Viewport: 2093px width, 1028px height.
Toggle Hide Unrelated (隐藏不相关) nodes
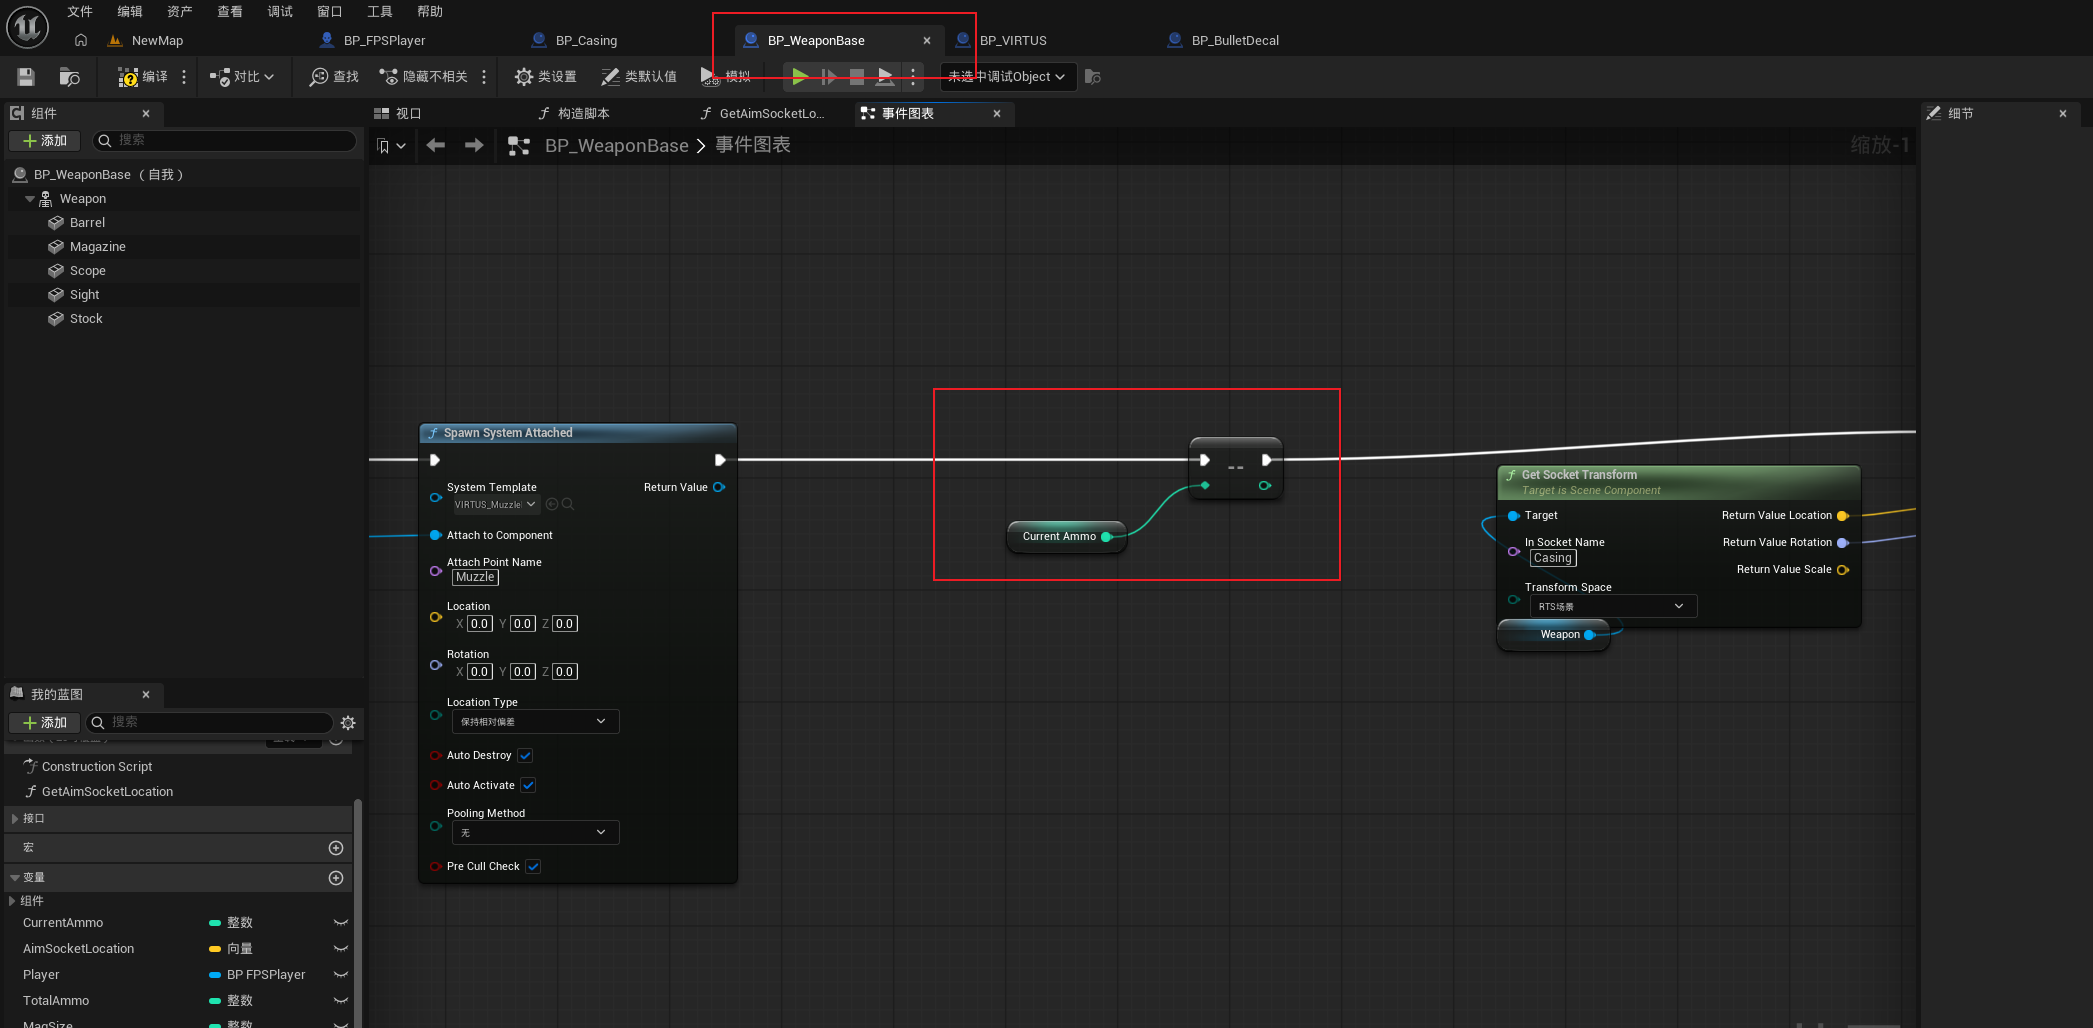click(x=424, y=77)
